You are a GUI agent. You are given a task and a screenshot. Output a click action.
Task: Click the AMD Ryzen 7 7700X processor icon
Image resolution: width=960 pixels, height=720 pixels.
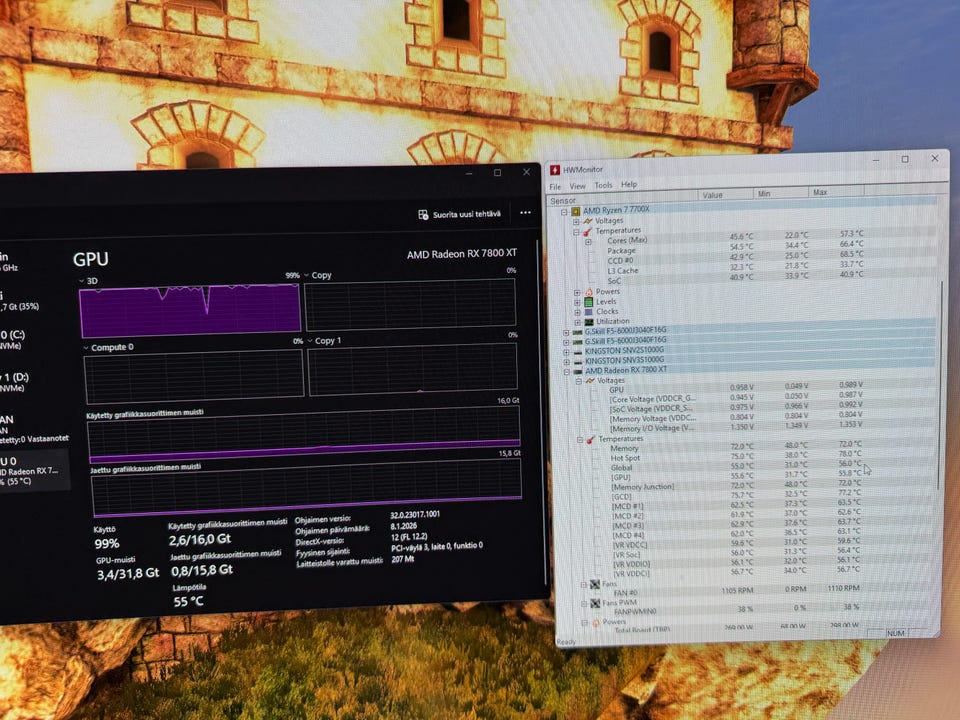pyautogui.click(x=576, y=211)
